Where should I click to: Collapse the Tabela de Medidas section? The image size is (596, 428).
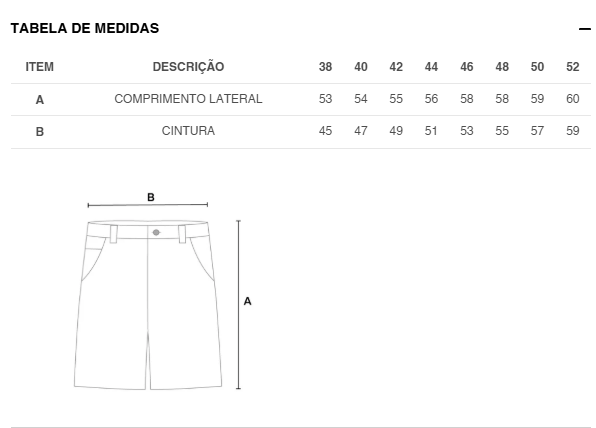[585, 29]
